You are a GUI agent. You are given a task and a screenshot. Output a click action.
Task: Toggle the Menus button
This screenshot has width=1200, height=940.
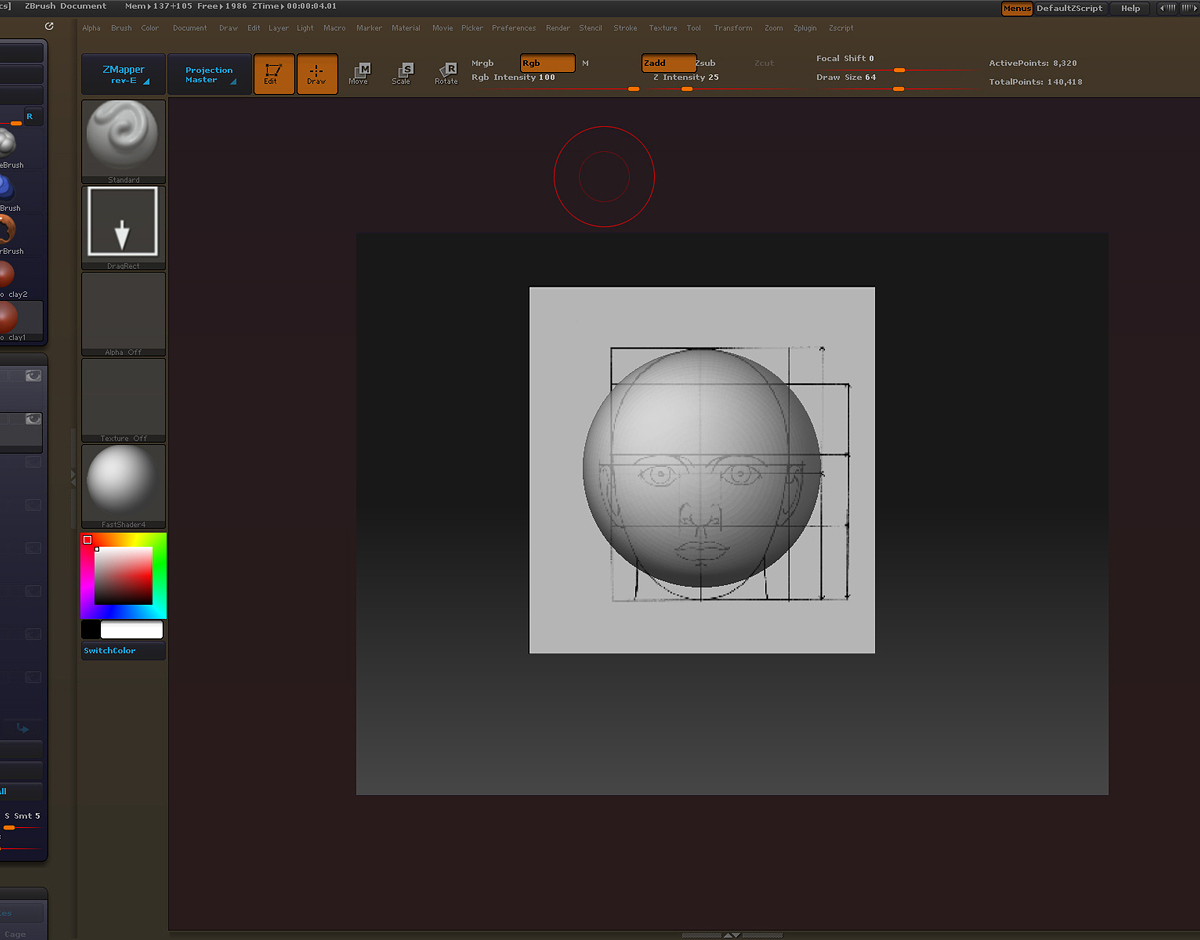[x=1017, y=8]
